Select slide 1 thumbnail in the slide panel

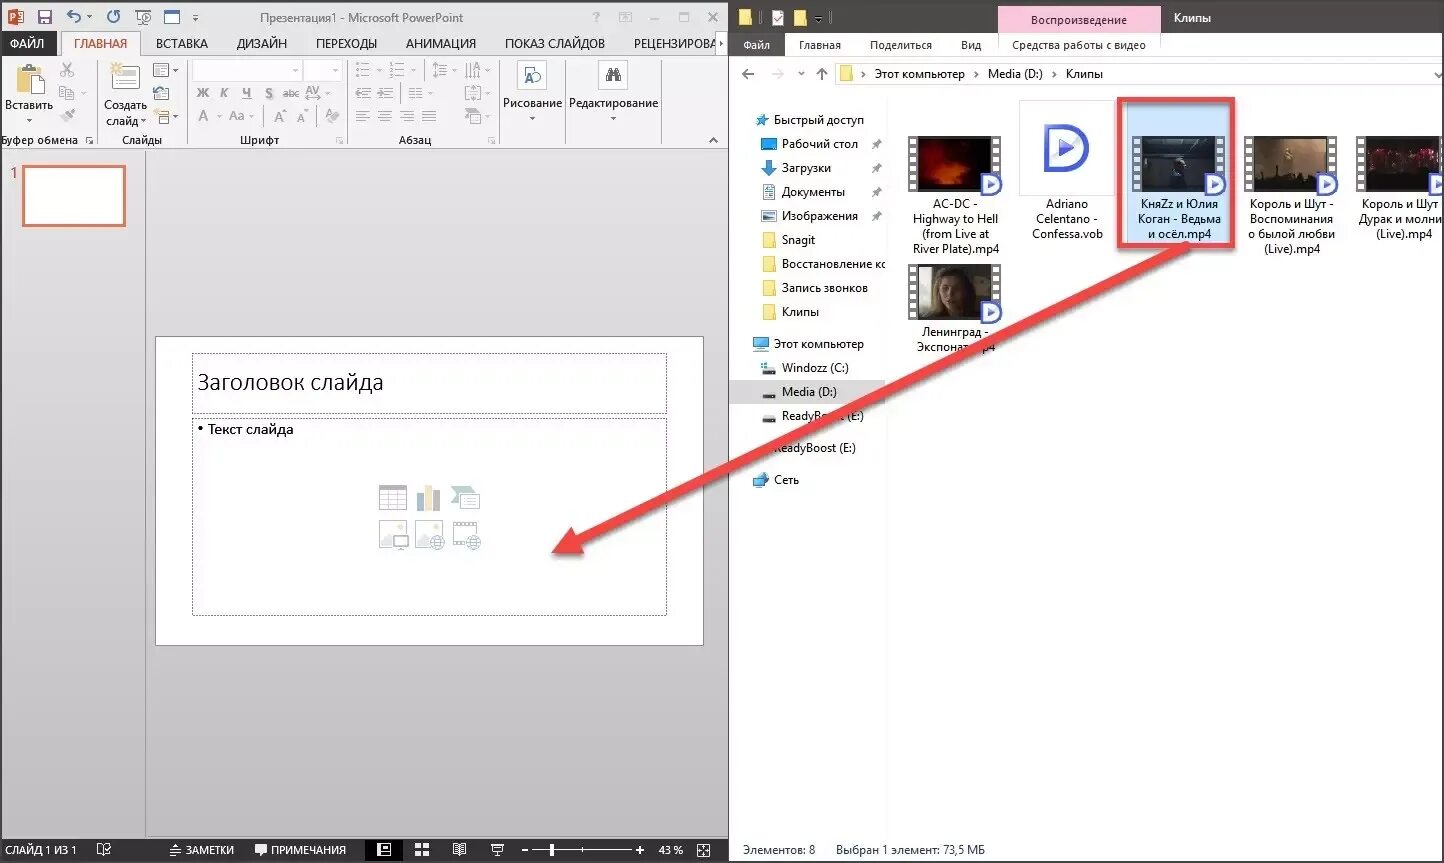coord(74,196)
